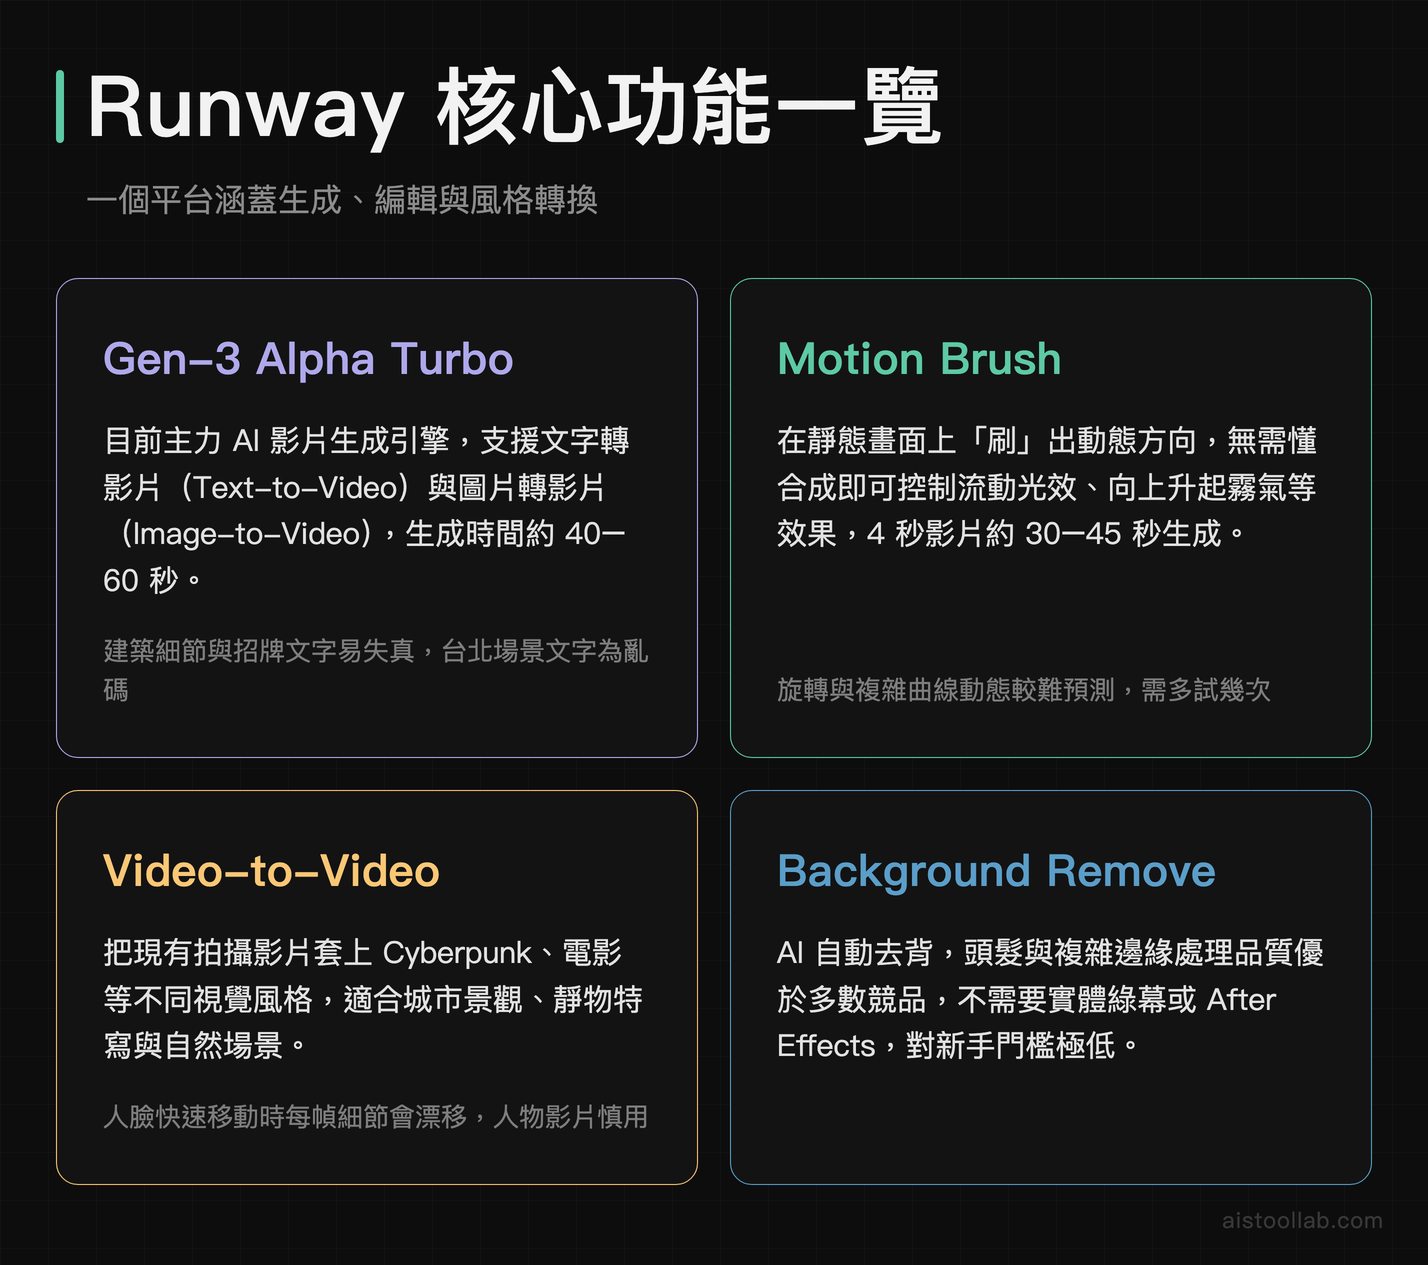1428x1265 pixels.
Task: Click the description starting '目前主力 AI 影片生成引擎'
Action: click(x=366, y=510)
